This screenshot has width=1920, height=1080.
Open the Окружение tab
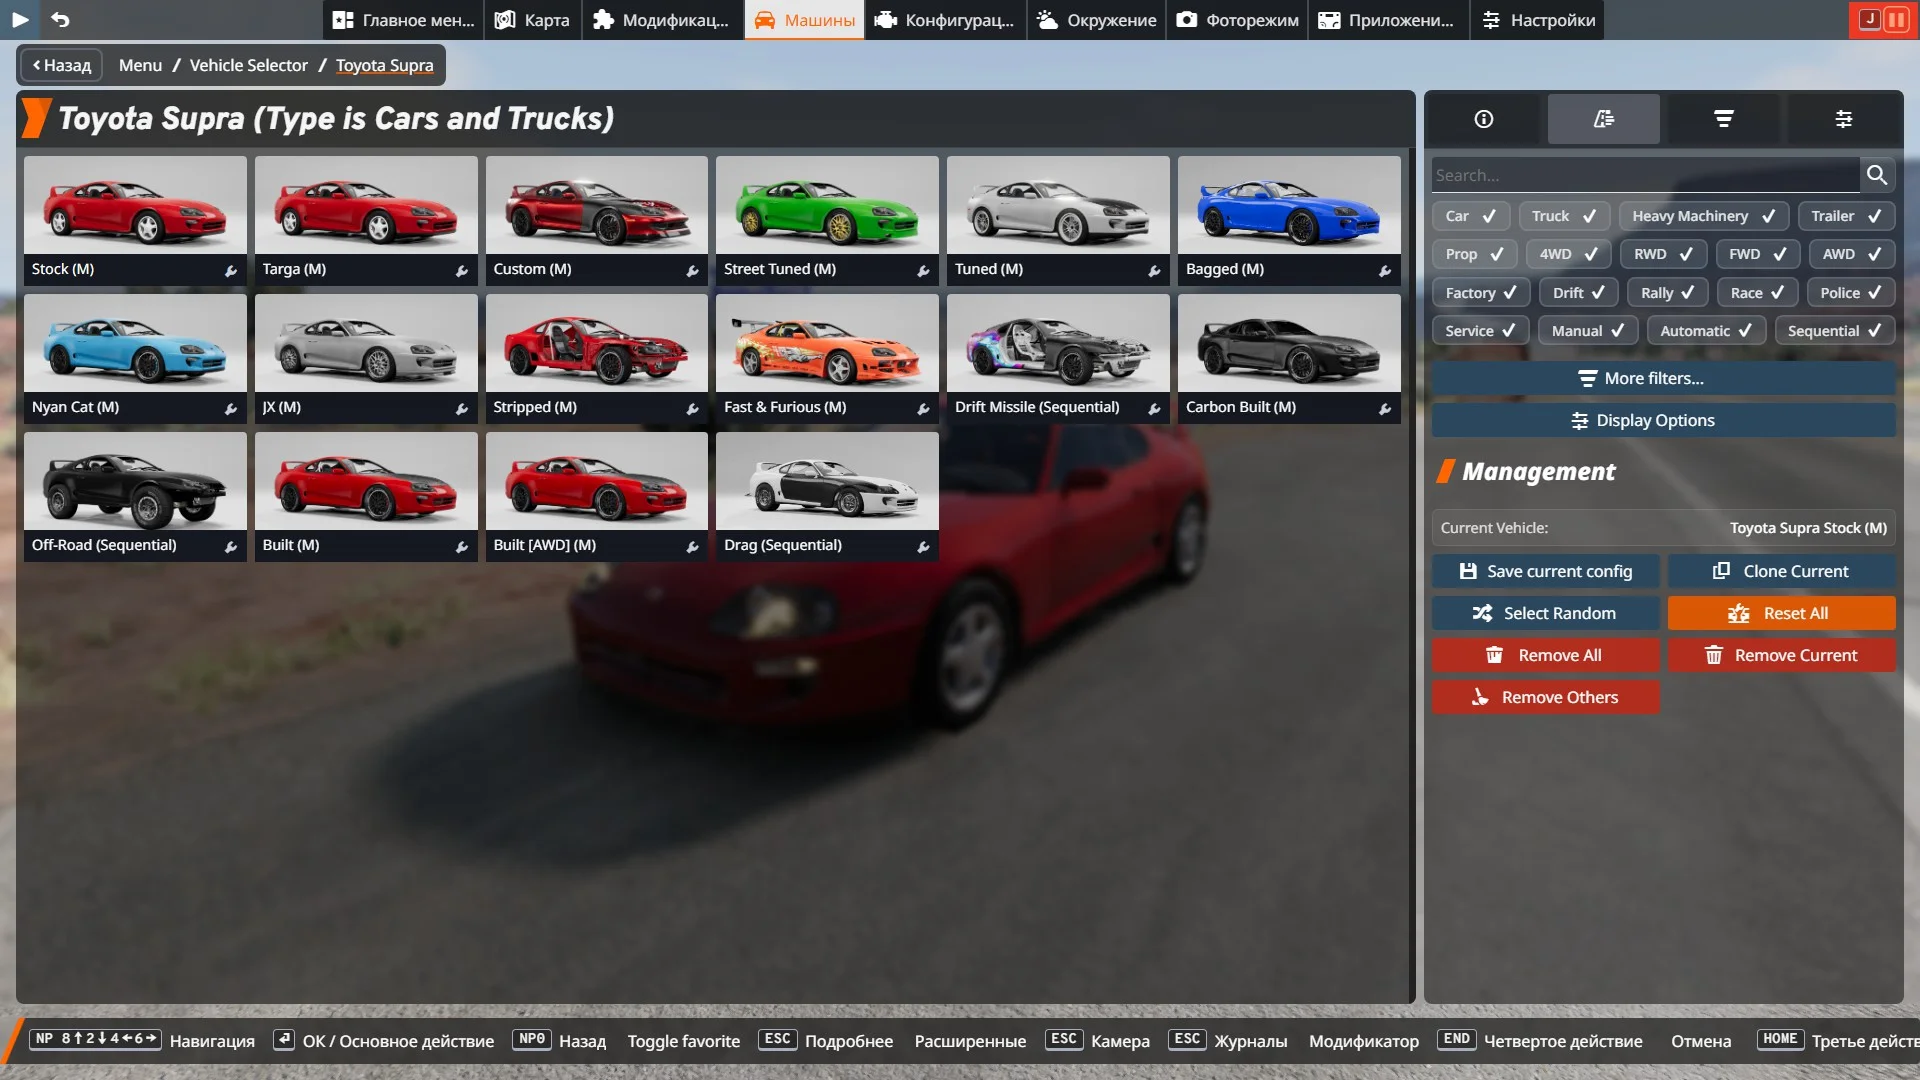[x=1097, y=20]
